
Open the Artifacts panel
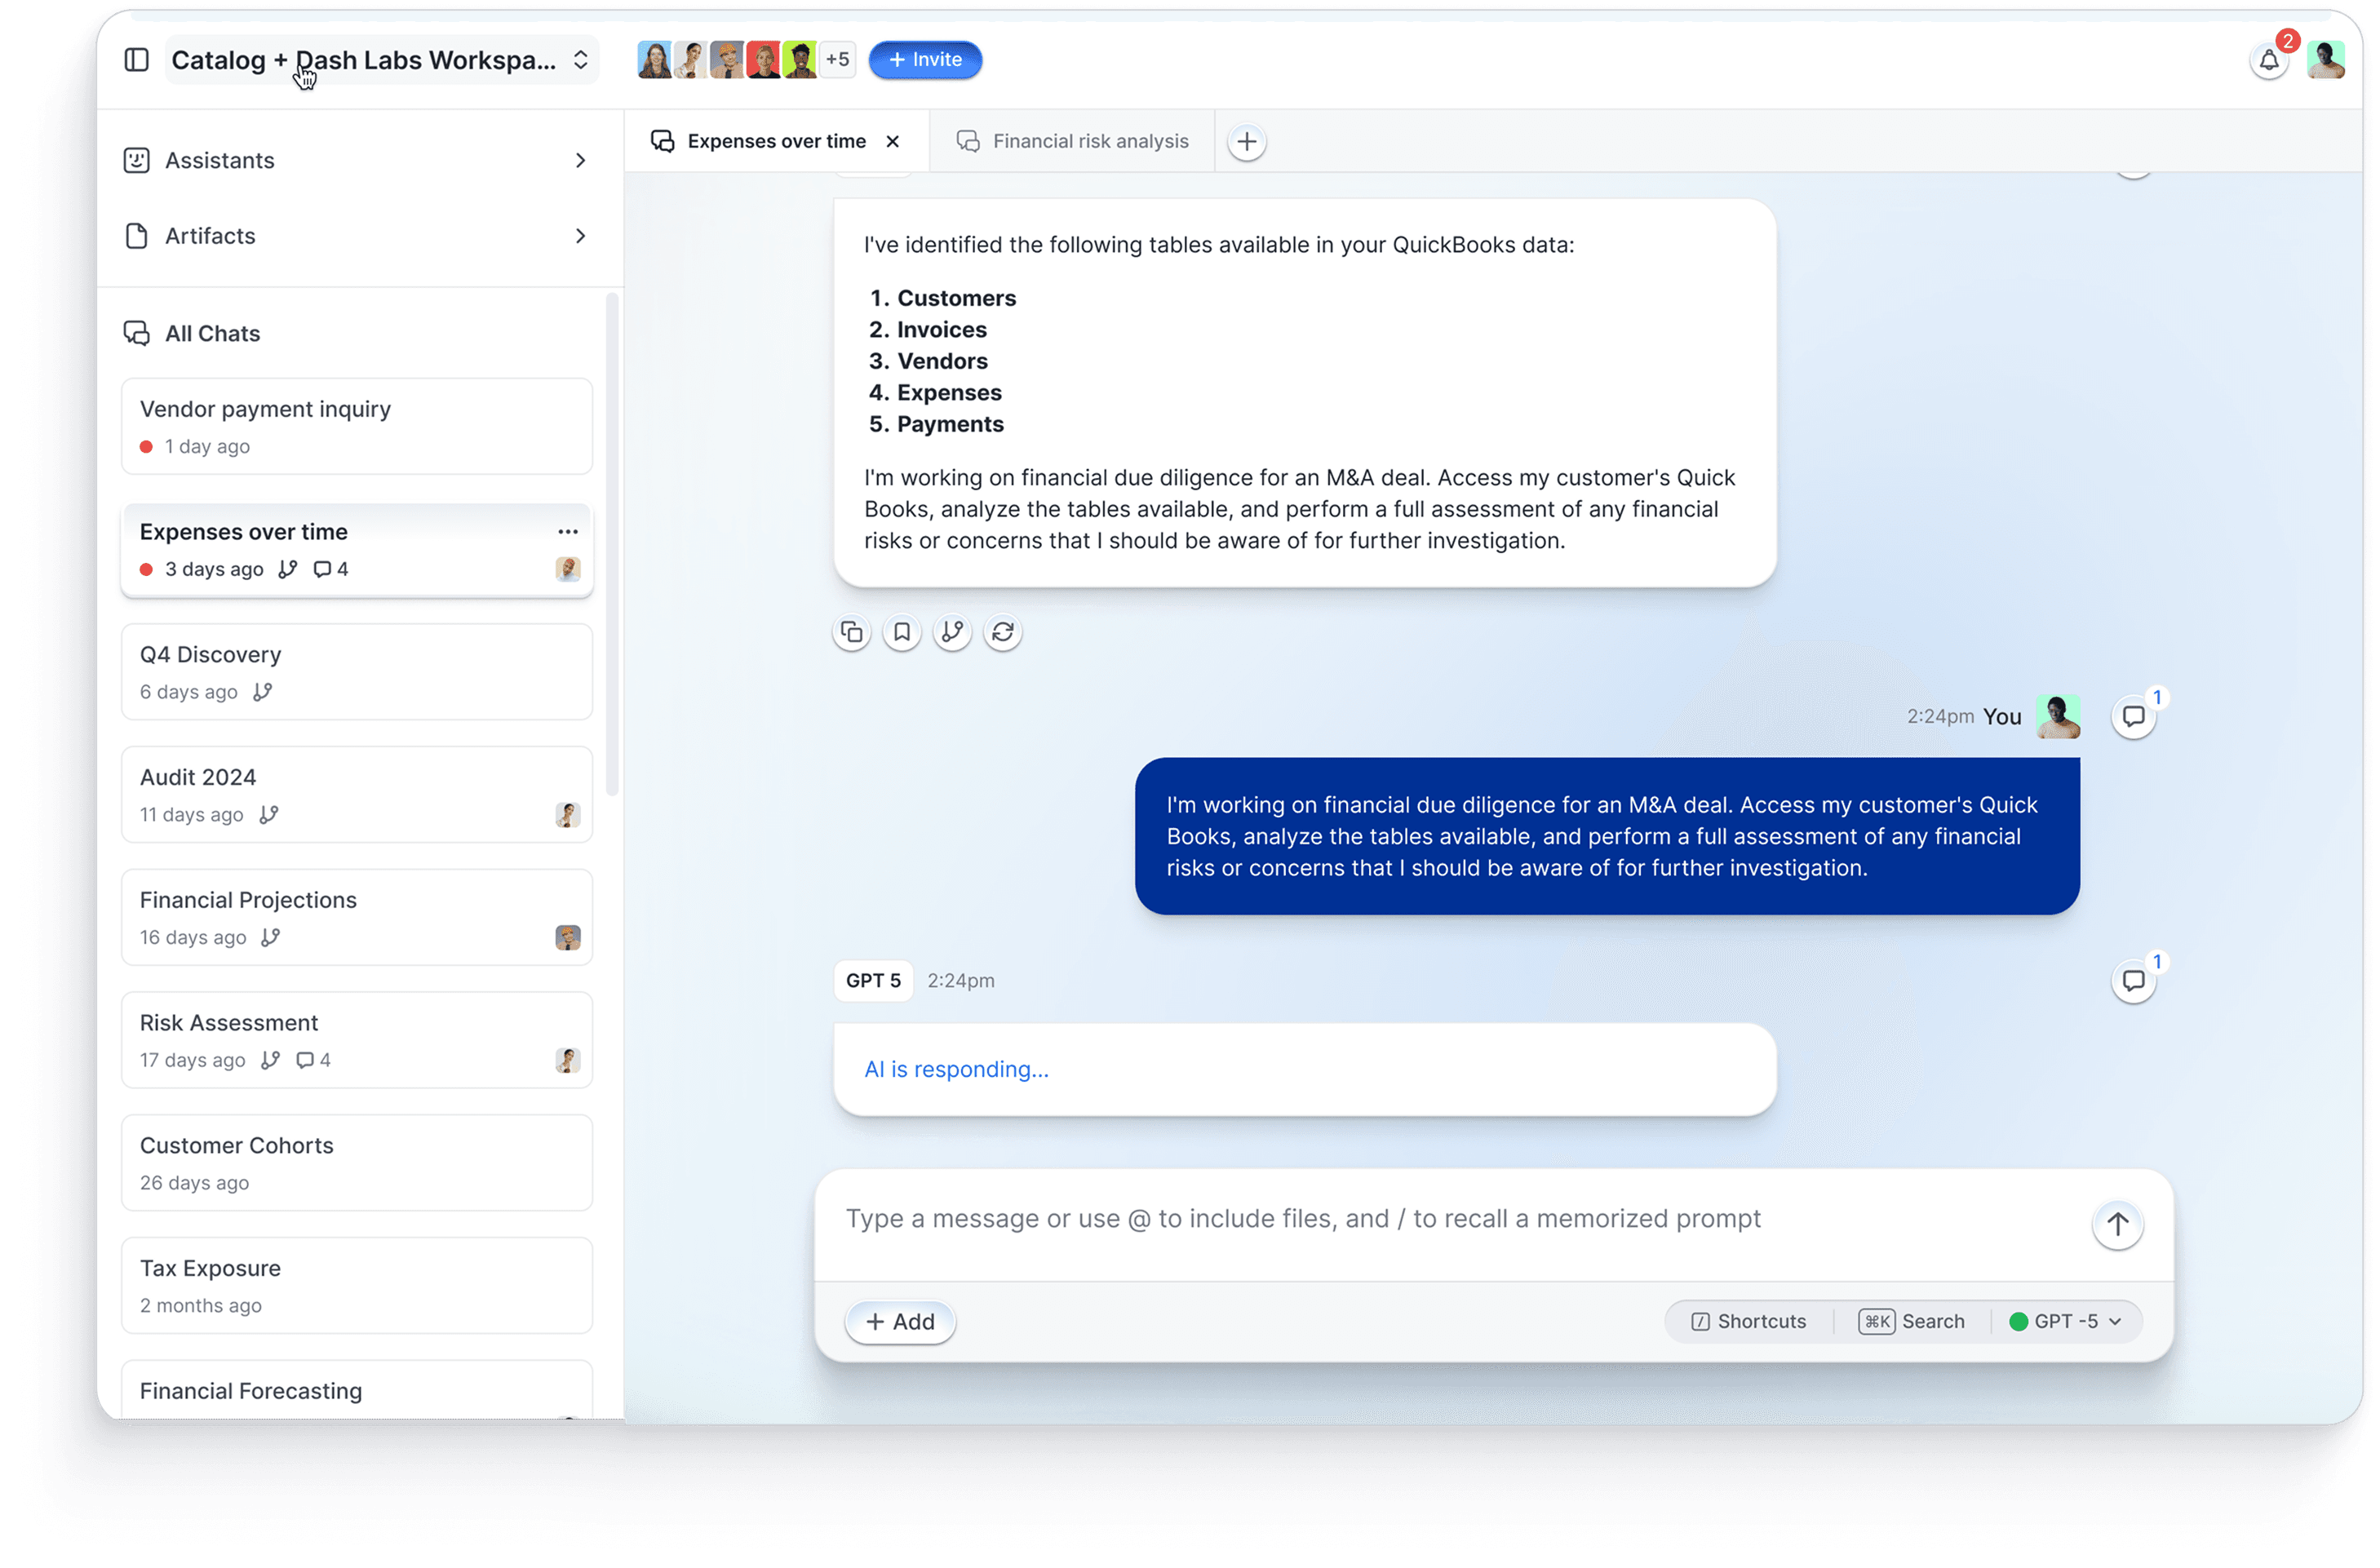point(211,236)
